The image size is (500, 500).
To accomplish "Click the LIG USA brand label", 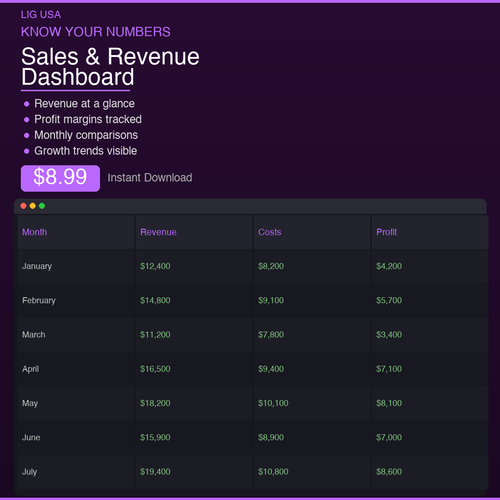I will tap(41, 15).
